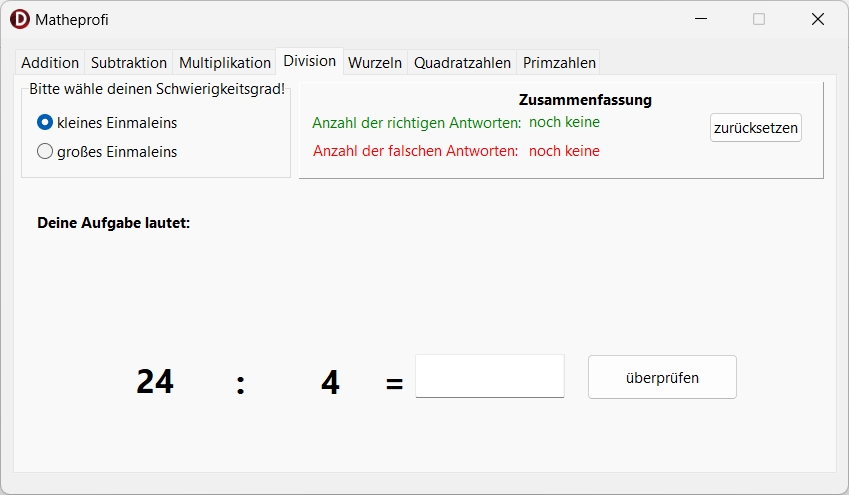849x495 pixels.
Task: Show the Primzahlen tab
Action: pyautogui.click(x=559, y=62)
